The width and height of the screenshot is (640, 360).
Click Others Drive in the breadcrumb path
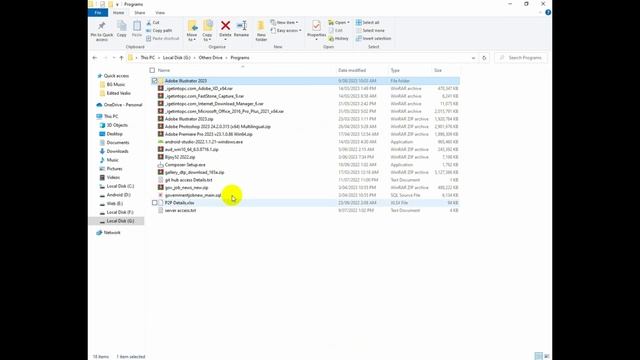pos(211,58)
